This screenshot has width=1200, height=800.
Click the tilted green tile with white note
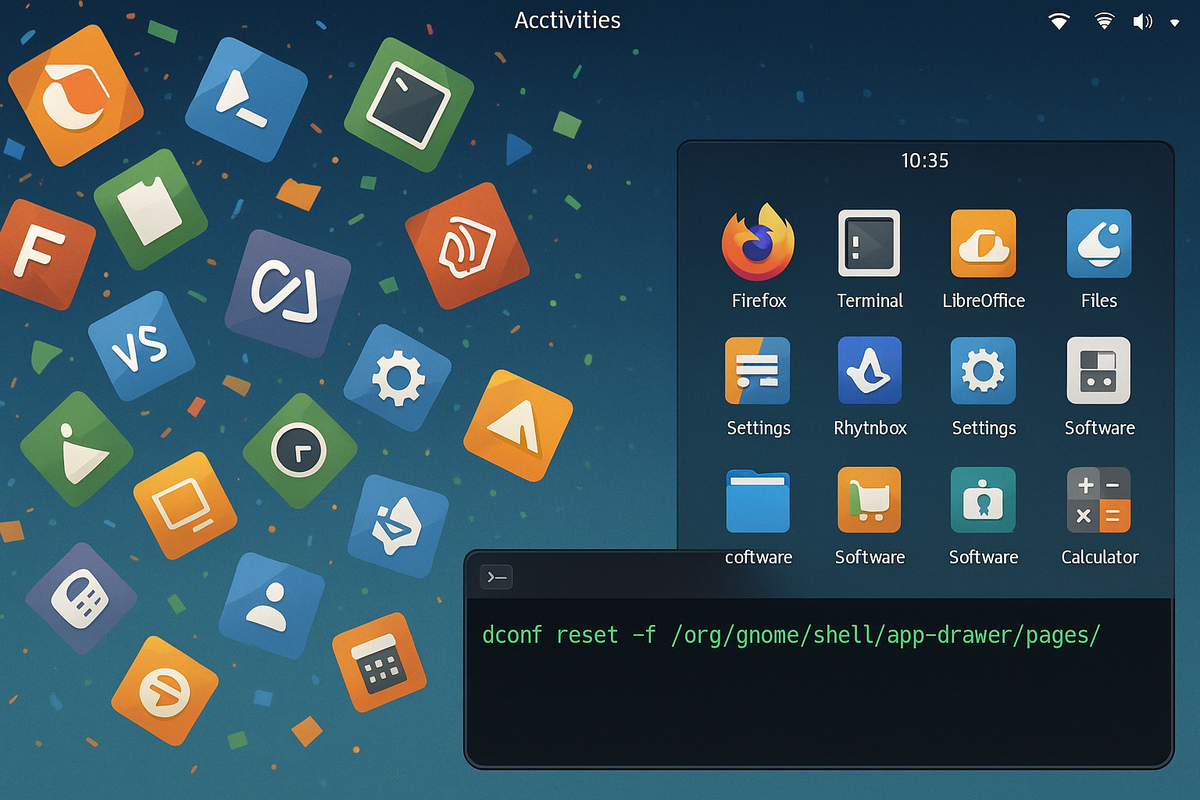151,209
